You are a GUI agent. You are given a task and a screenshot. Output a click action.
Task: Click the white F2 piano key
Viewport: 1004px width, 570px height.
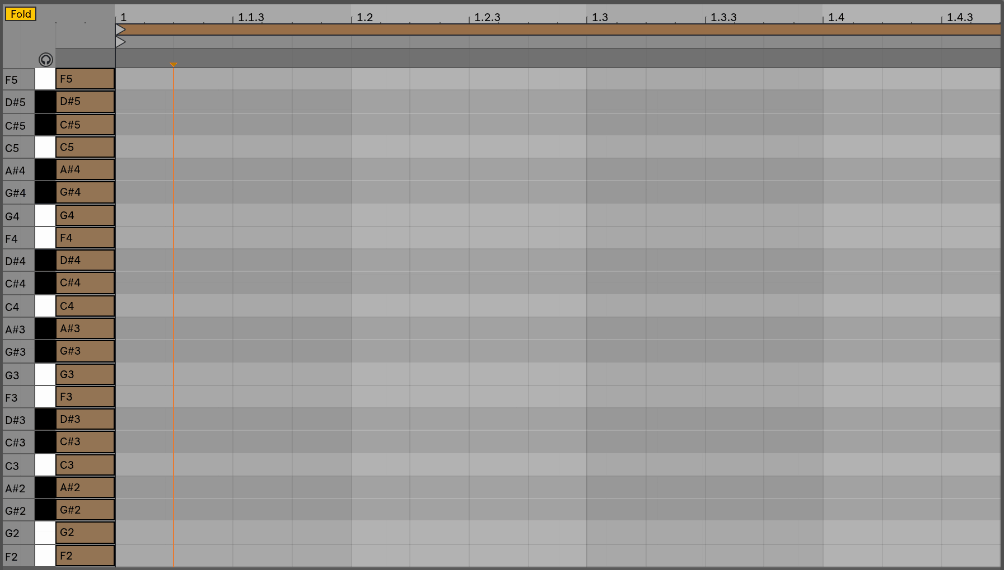click(45, 556)
